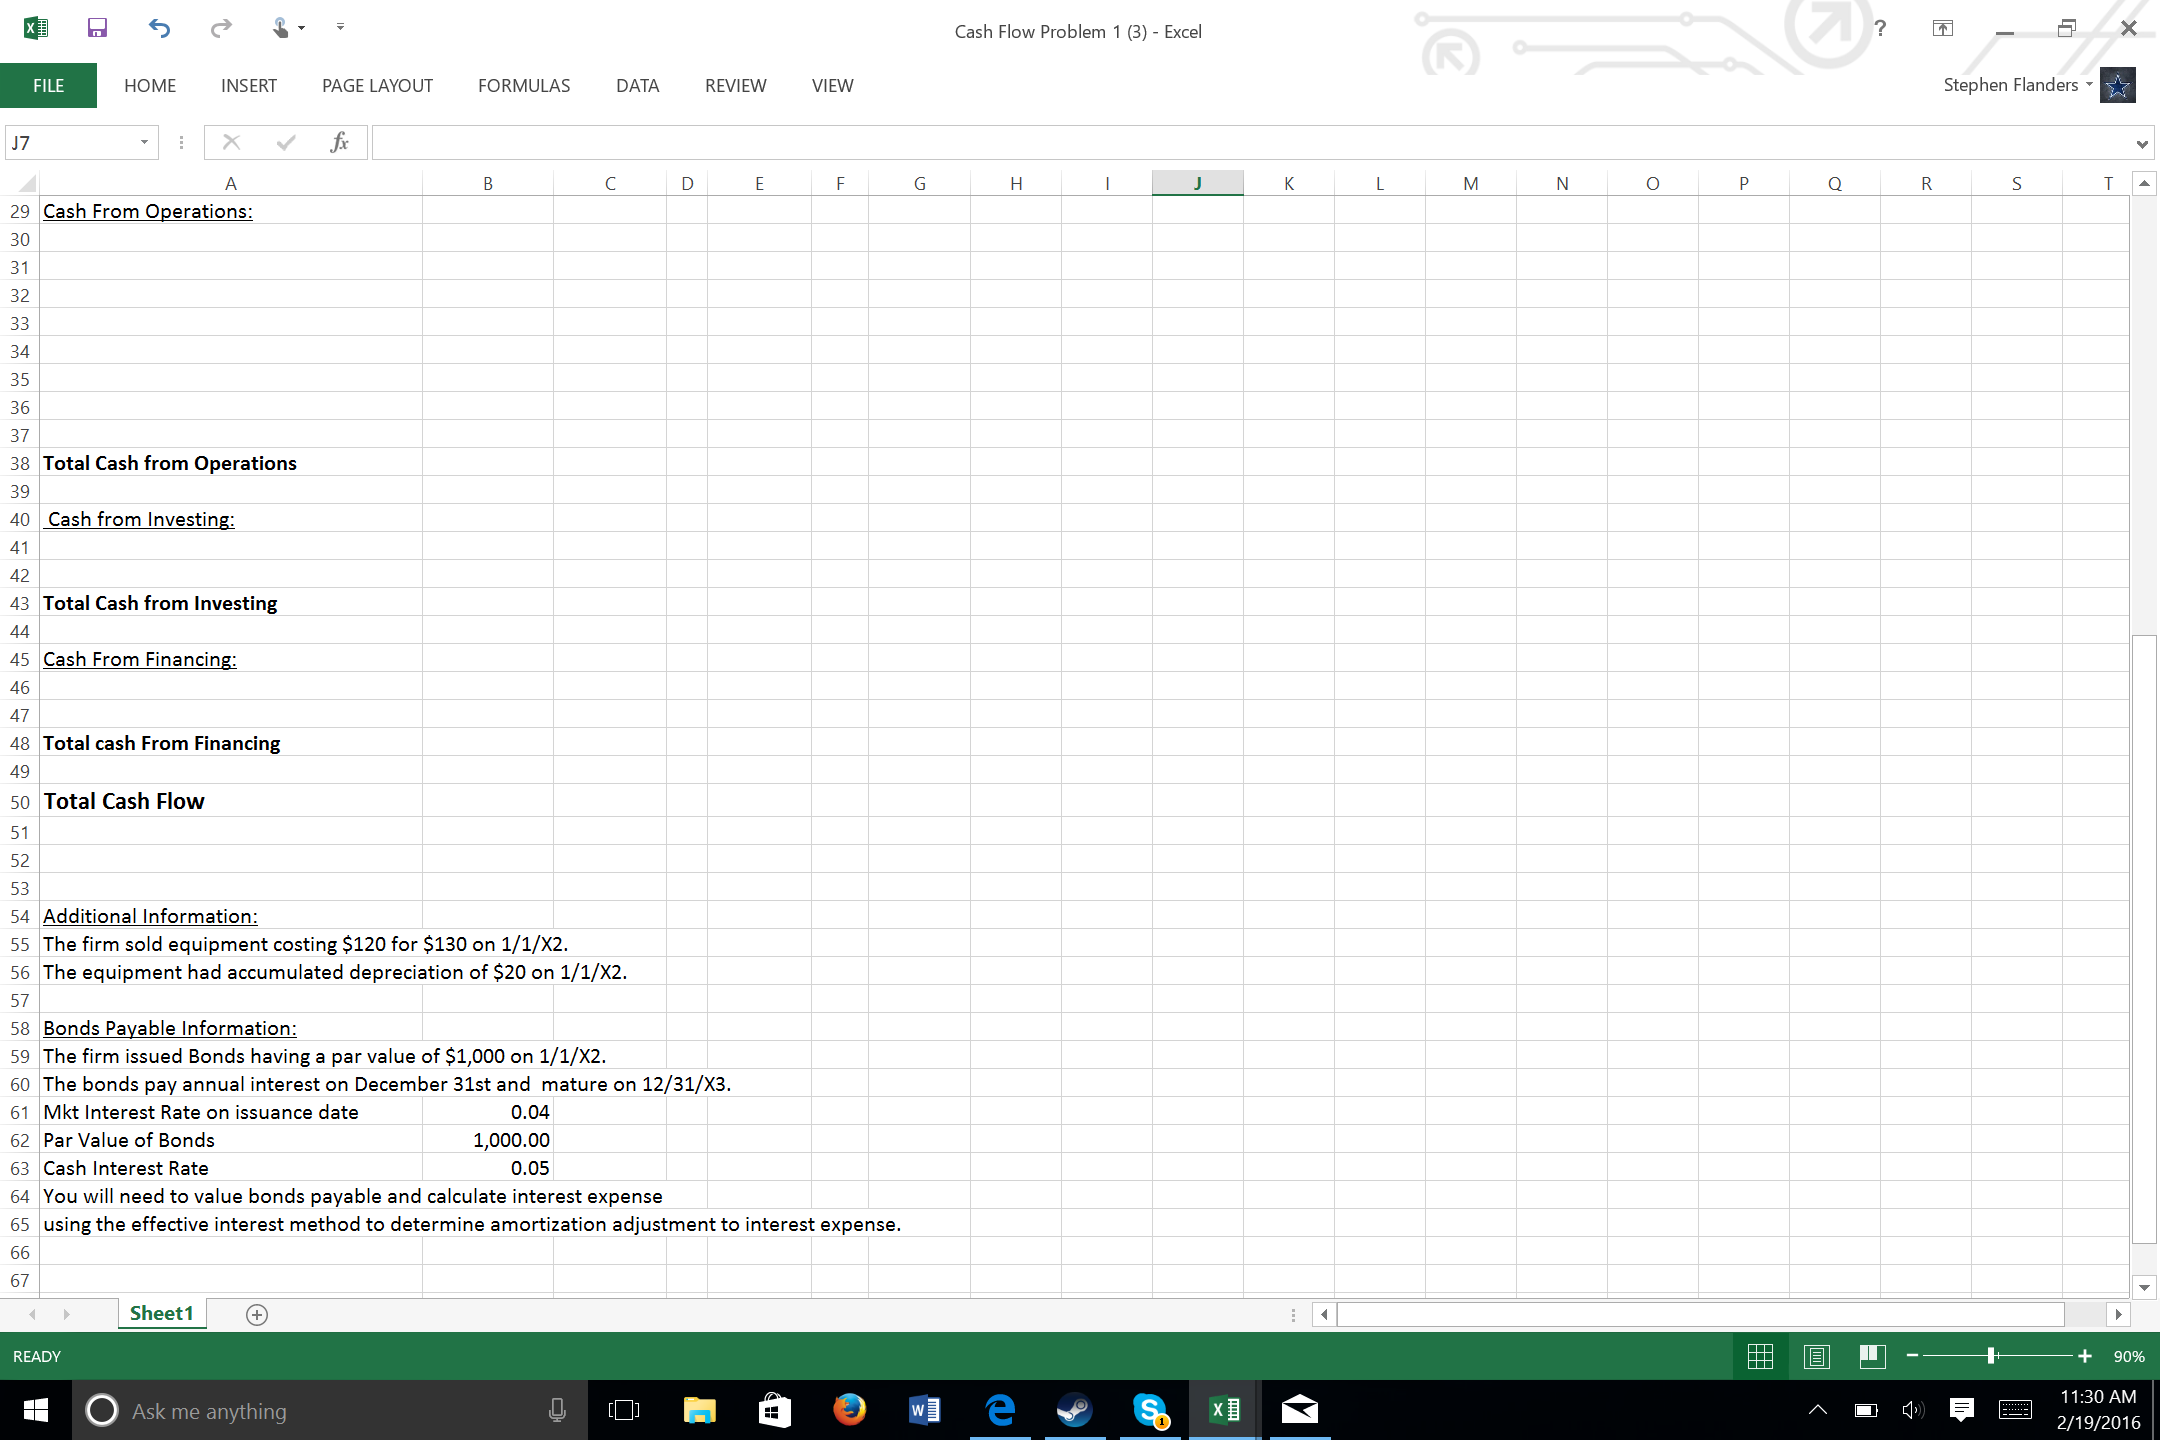Switch to Normal view icon

click(x=1760, y=1356)
